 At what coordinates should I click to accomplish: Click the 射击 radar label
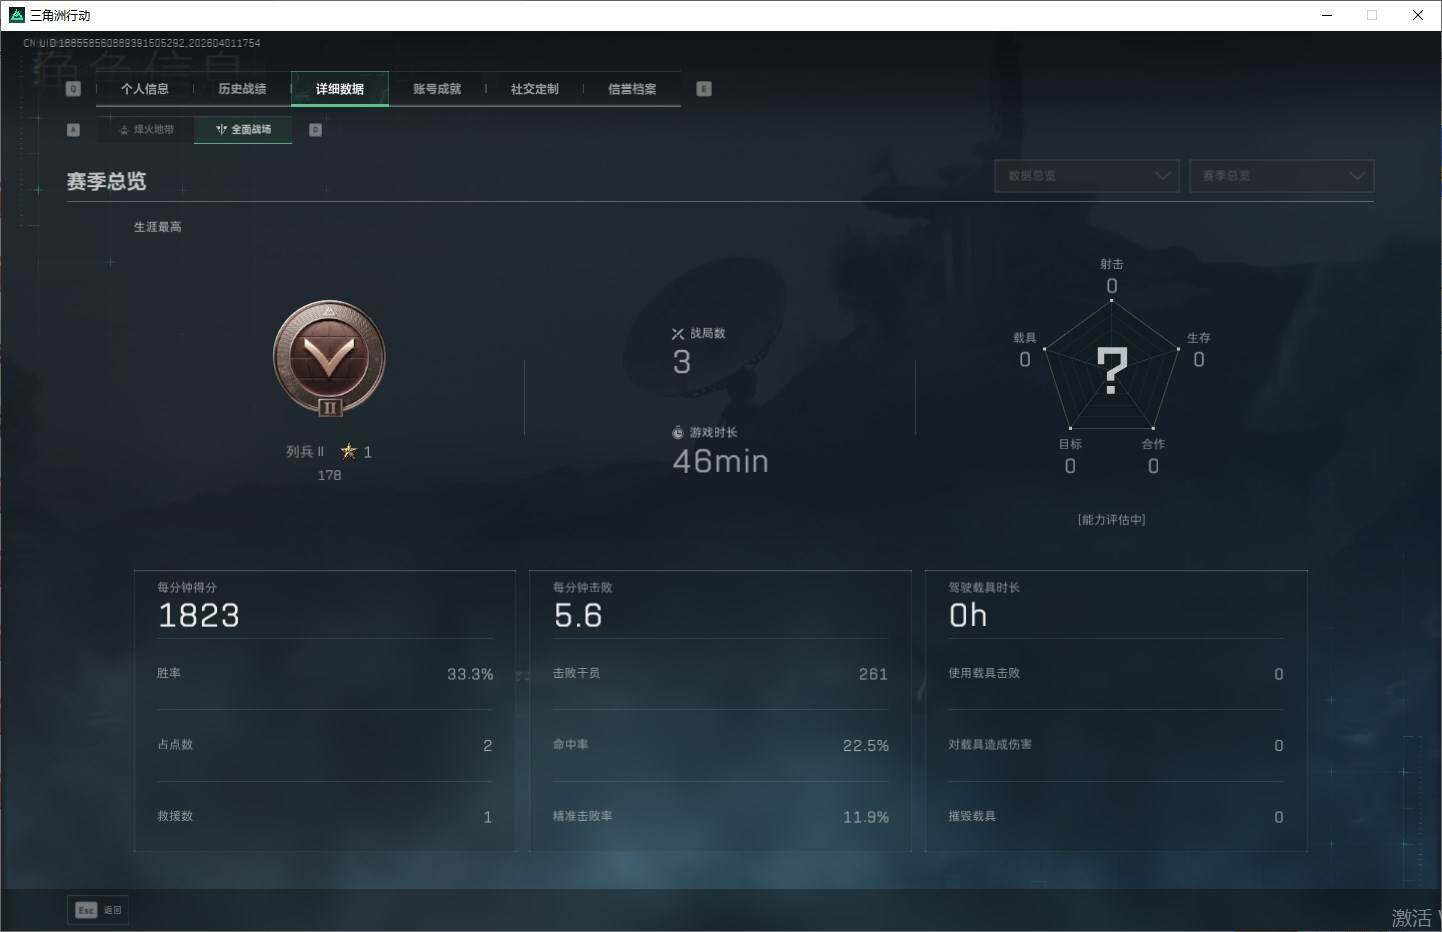pyautogui.click(x=1112, y=264)
